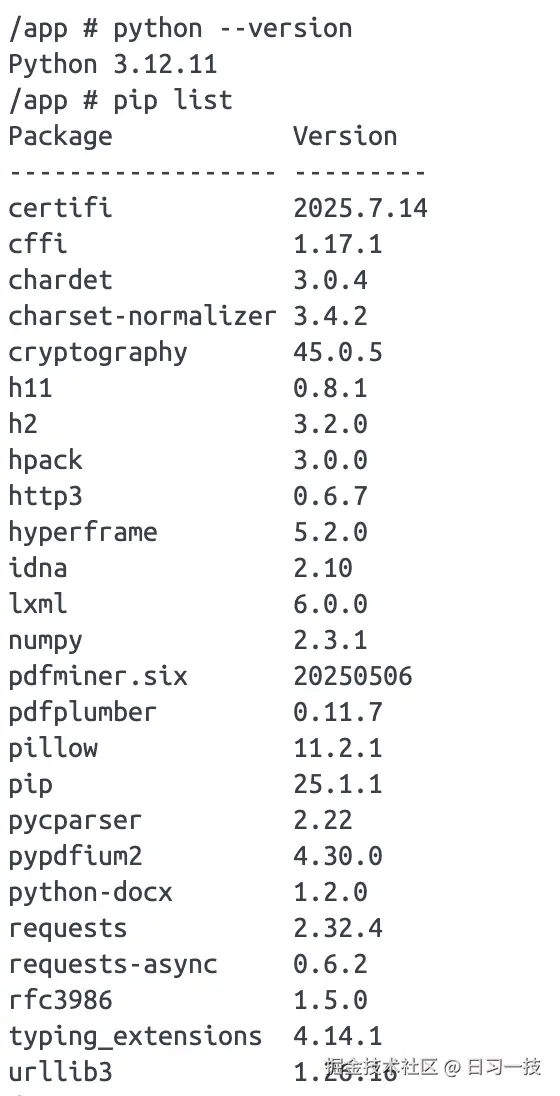Click the 掘金技术社区 watermark text
Image resolution: width=560 pixels, height=1096 pixels.
click(x=382, y=1067)
